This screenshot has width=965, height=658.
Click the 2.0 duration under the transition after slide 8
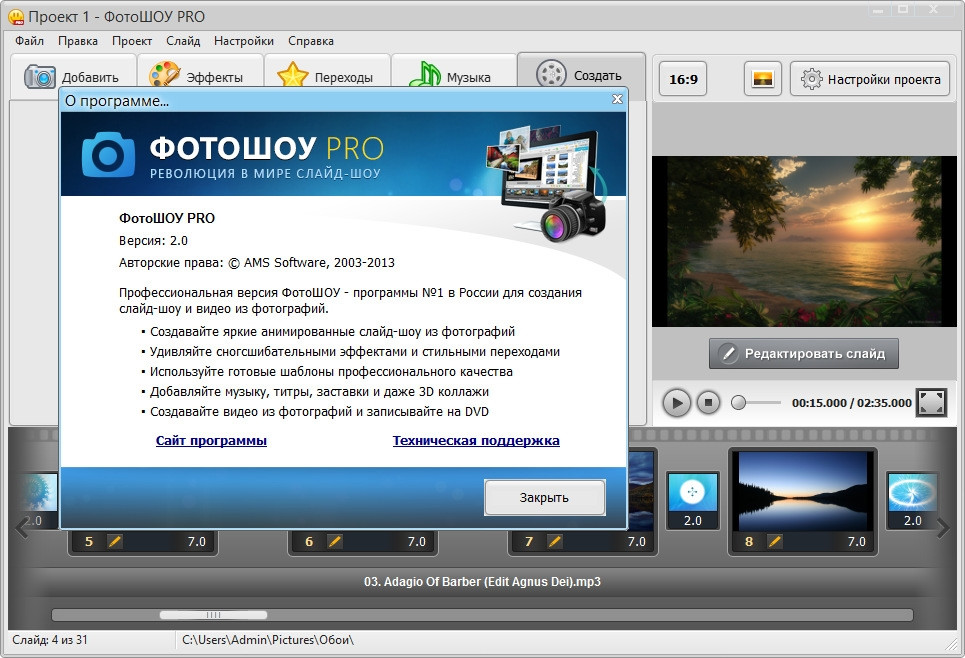(913, 521)
